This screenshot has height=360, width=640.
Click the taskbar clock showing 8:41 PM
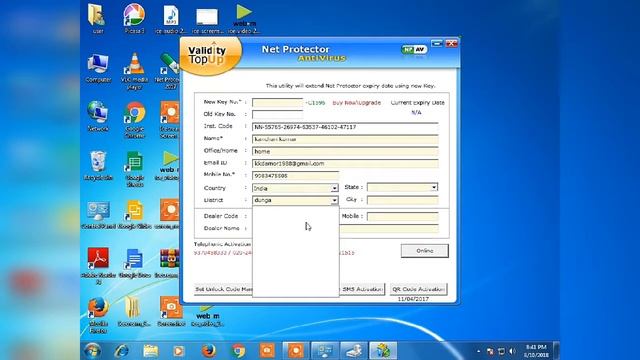(536, 351)
